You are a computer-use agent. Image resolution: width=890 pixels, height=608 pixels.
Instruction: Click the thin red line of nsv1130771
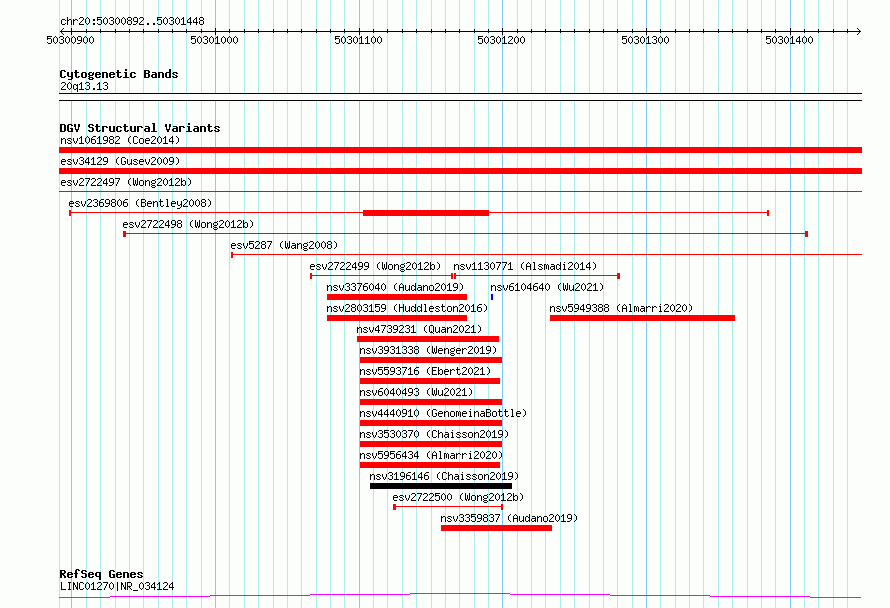pyautogui.click(x=537, y=276)
